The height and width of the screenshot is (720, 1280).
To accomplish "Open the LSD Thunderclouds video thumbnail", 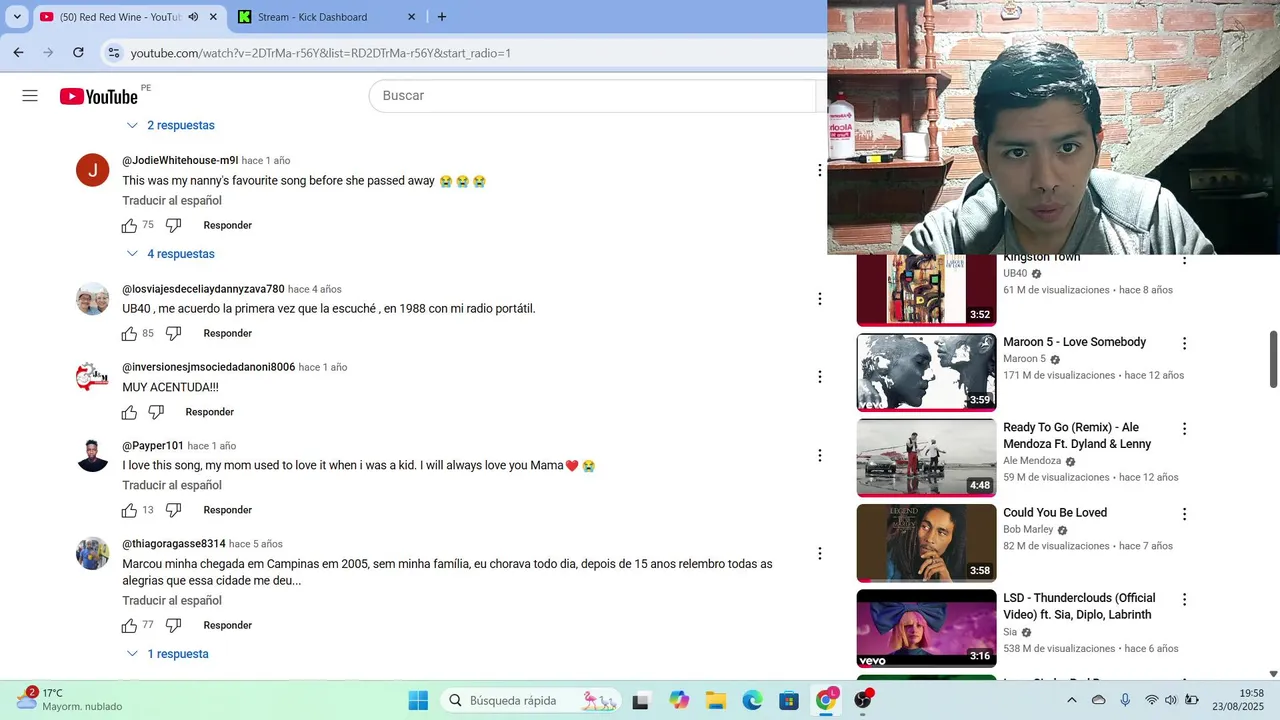I will [x=926, y=628].
